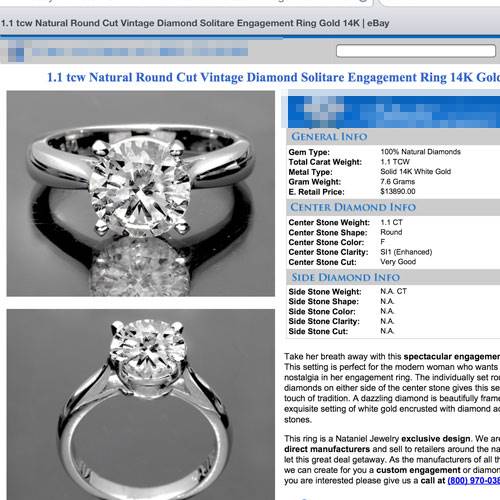
Task: Select the eBay diamond ring browser tab
Action: (x=187, y=3)
